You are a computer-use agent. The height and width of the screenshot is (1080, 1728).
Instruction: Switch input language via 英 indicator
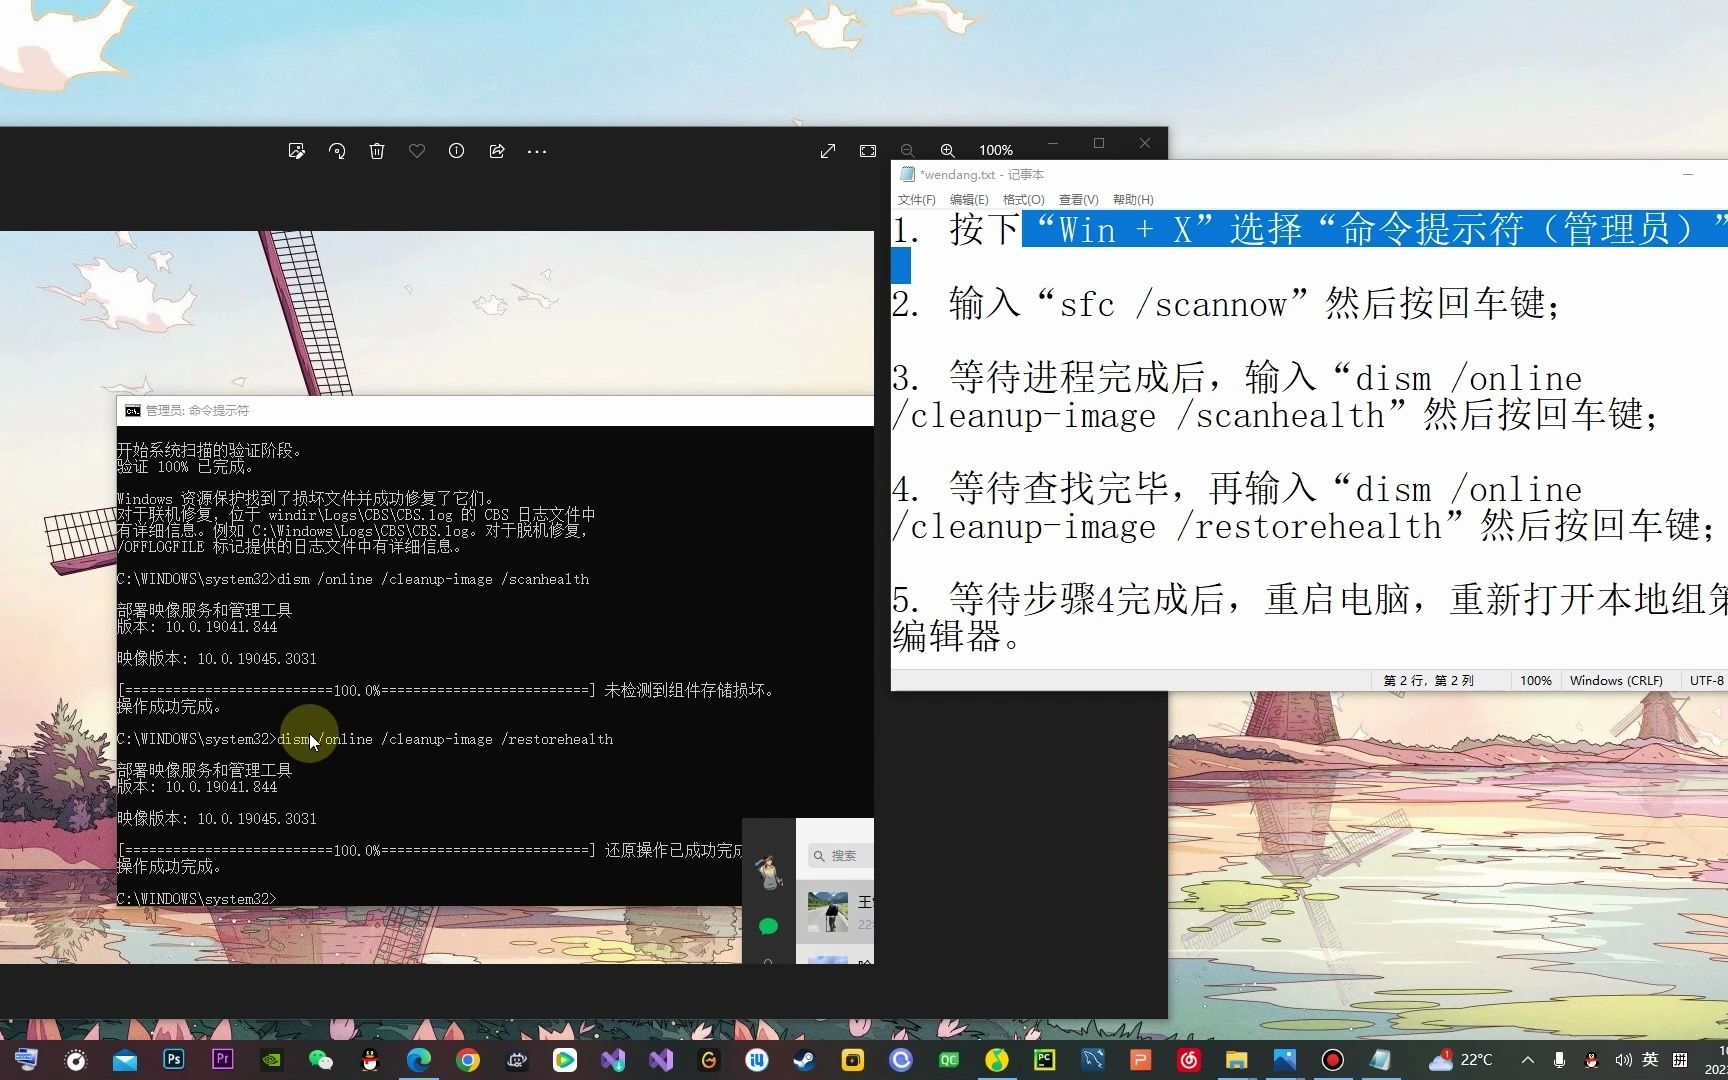[x=1650, y=1060]
